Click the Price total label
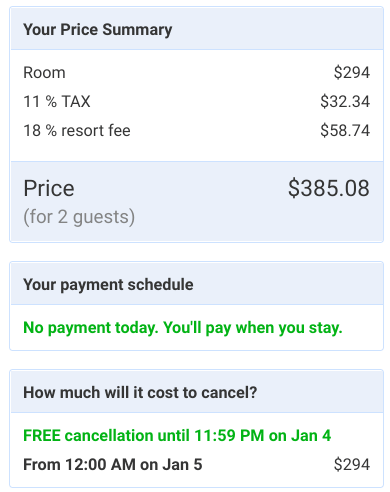 (x=49, y=188)
